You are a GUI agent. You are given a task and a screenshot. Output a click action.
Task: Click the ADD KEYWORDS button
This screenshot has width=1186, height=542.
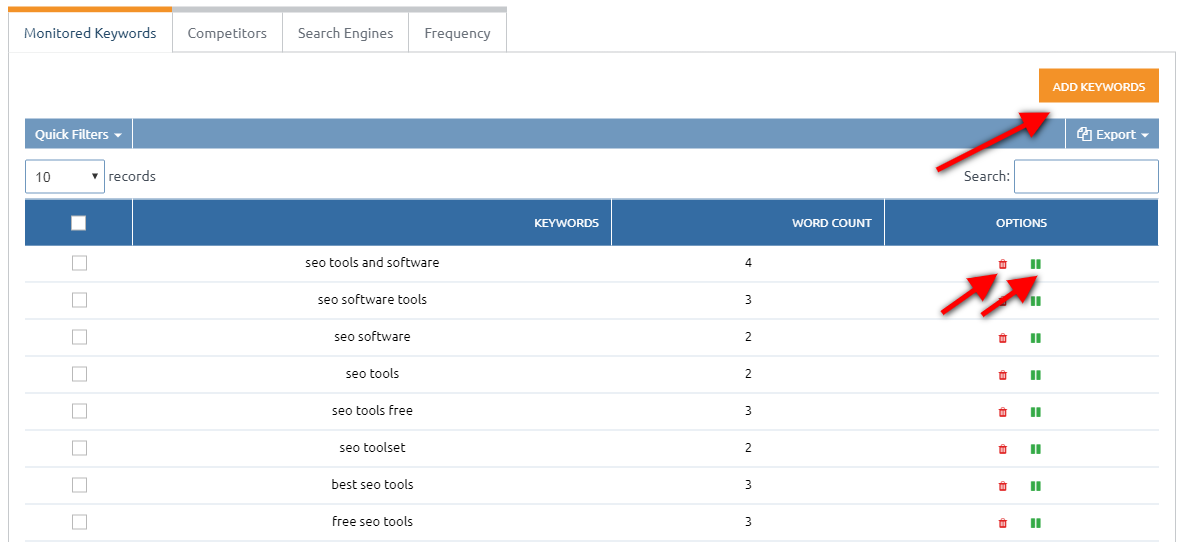[x=1099, y=87]
